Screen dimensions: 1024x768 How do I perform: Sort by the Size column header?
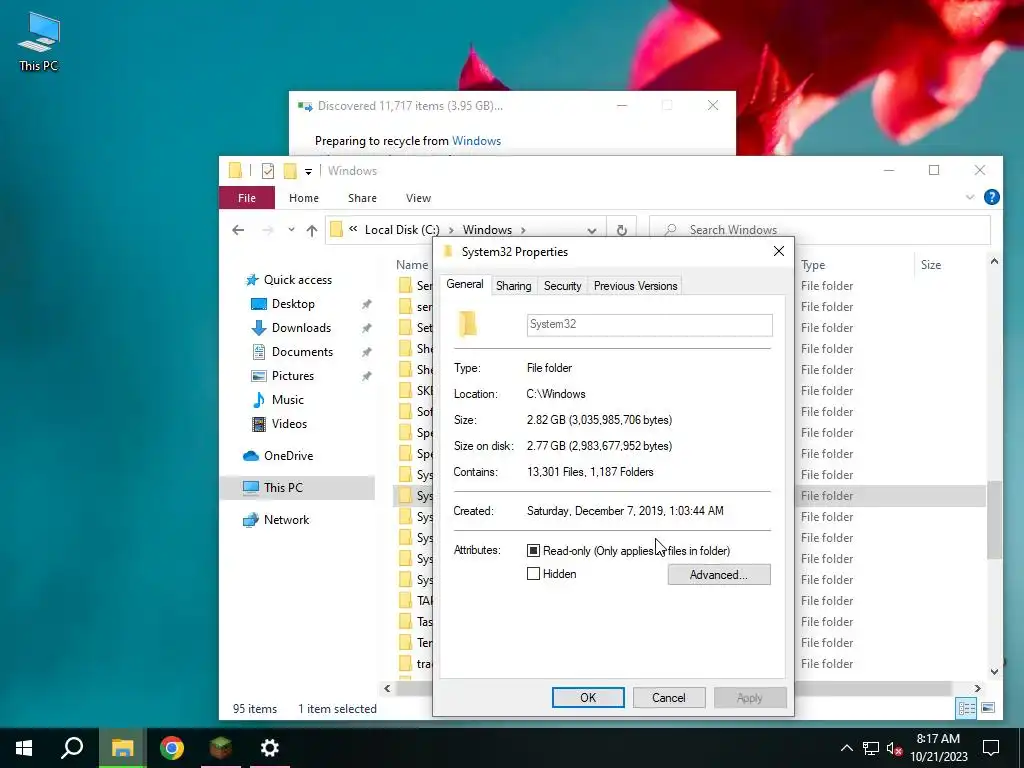[931, 264]
